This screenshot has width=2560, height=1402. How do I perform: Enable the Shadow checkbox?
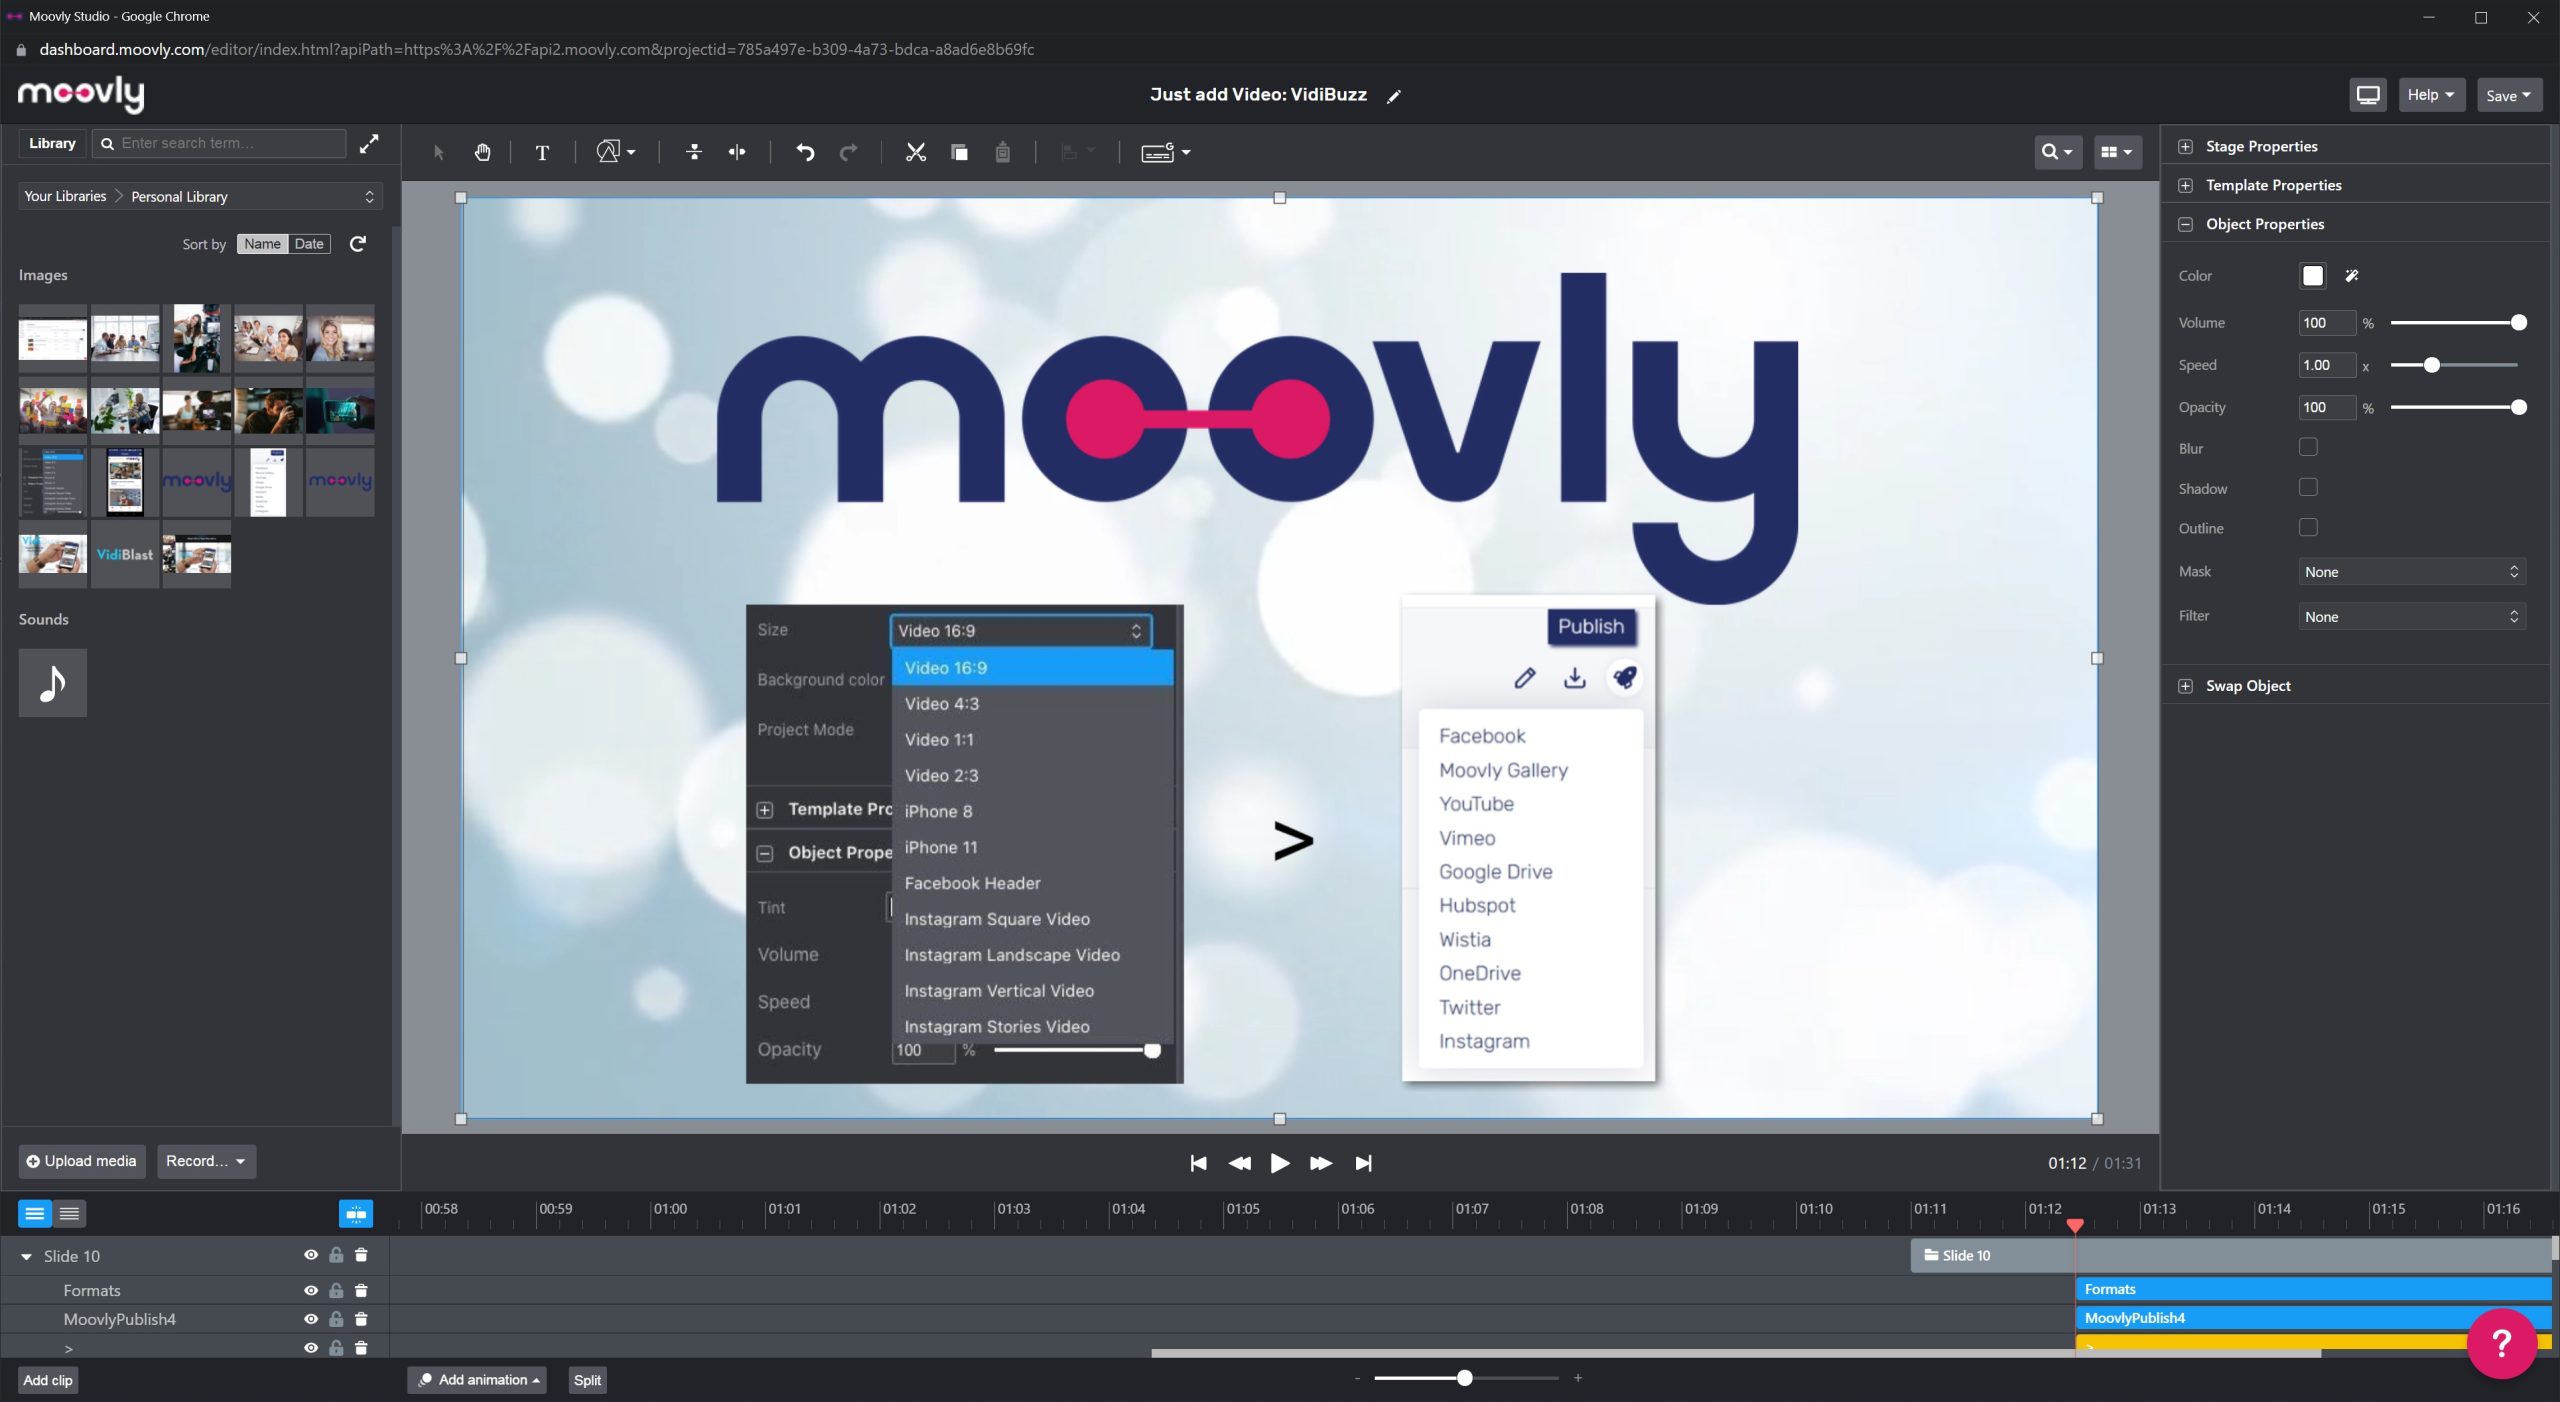click(2308, 487)
